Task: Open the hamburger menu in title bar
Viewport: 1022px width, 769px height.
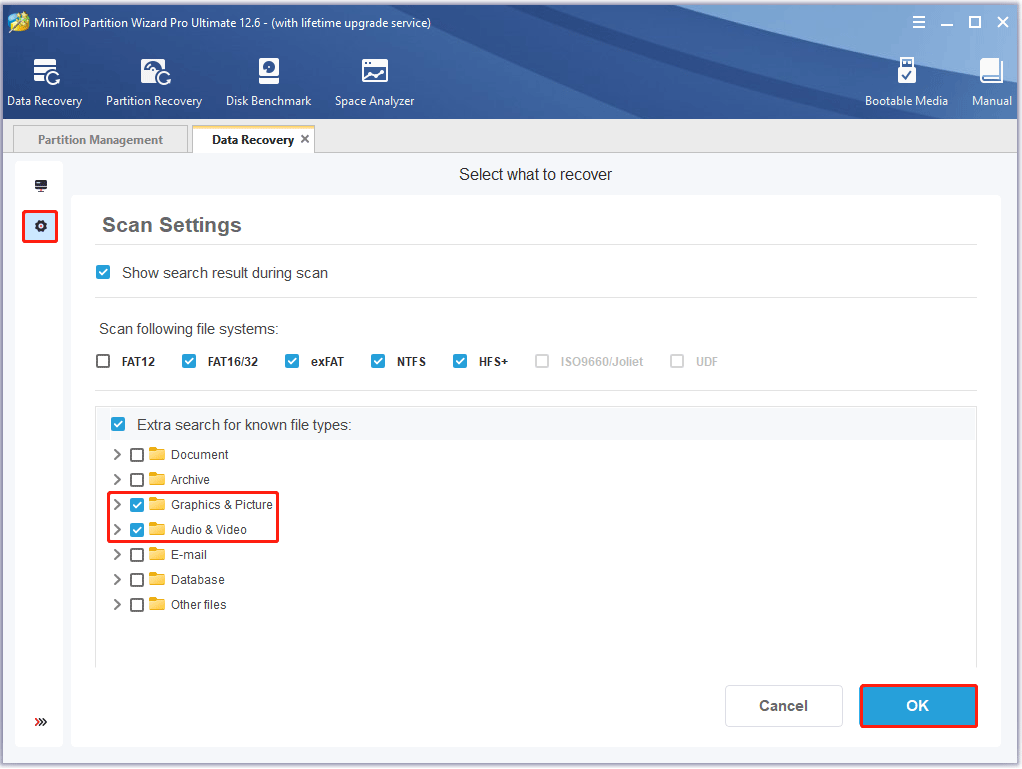Action: click(x=918, y=23)
